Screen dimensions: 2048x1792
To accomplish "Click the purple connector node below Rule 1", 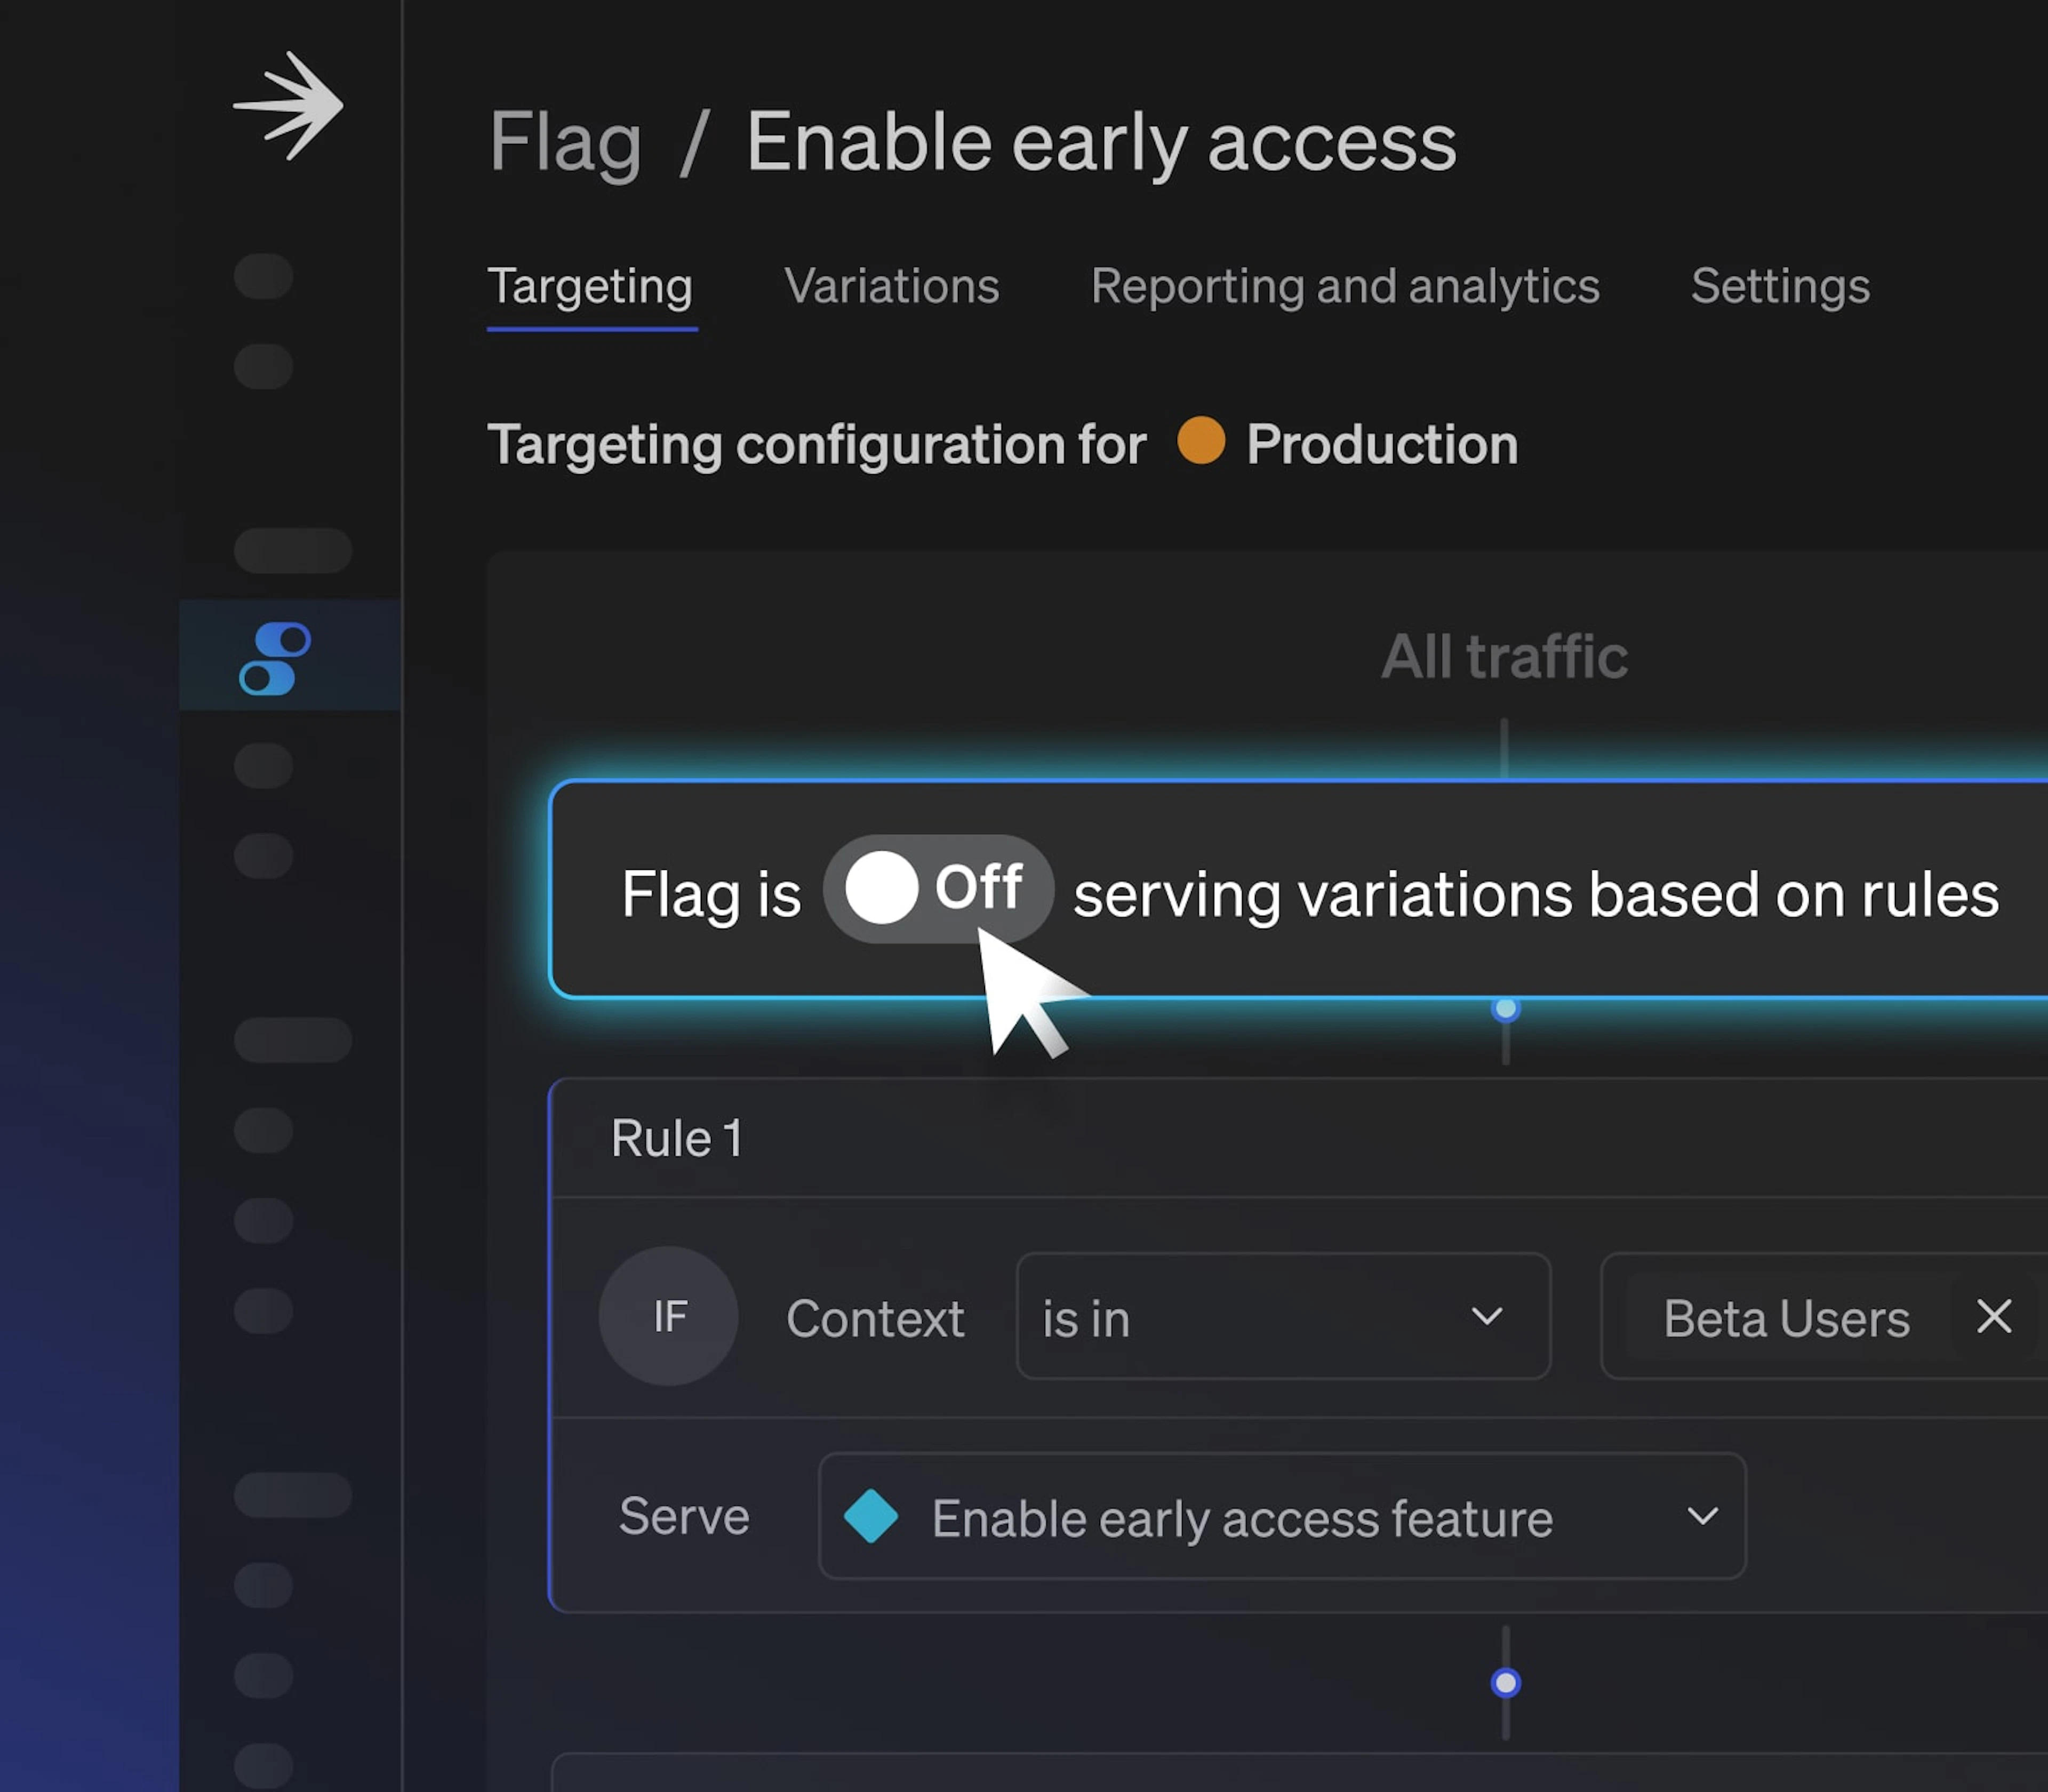I will pos(1505,1683).
